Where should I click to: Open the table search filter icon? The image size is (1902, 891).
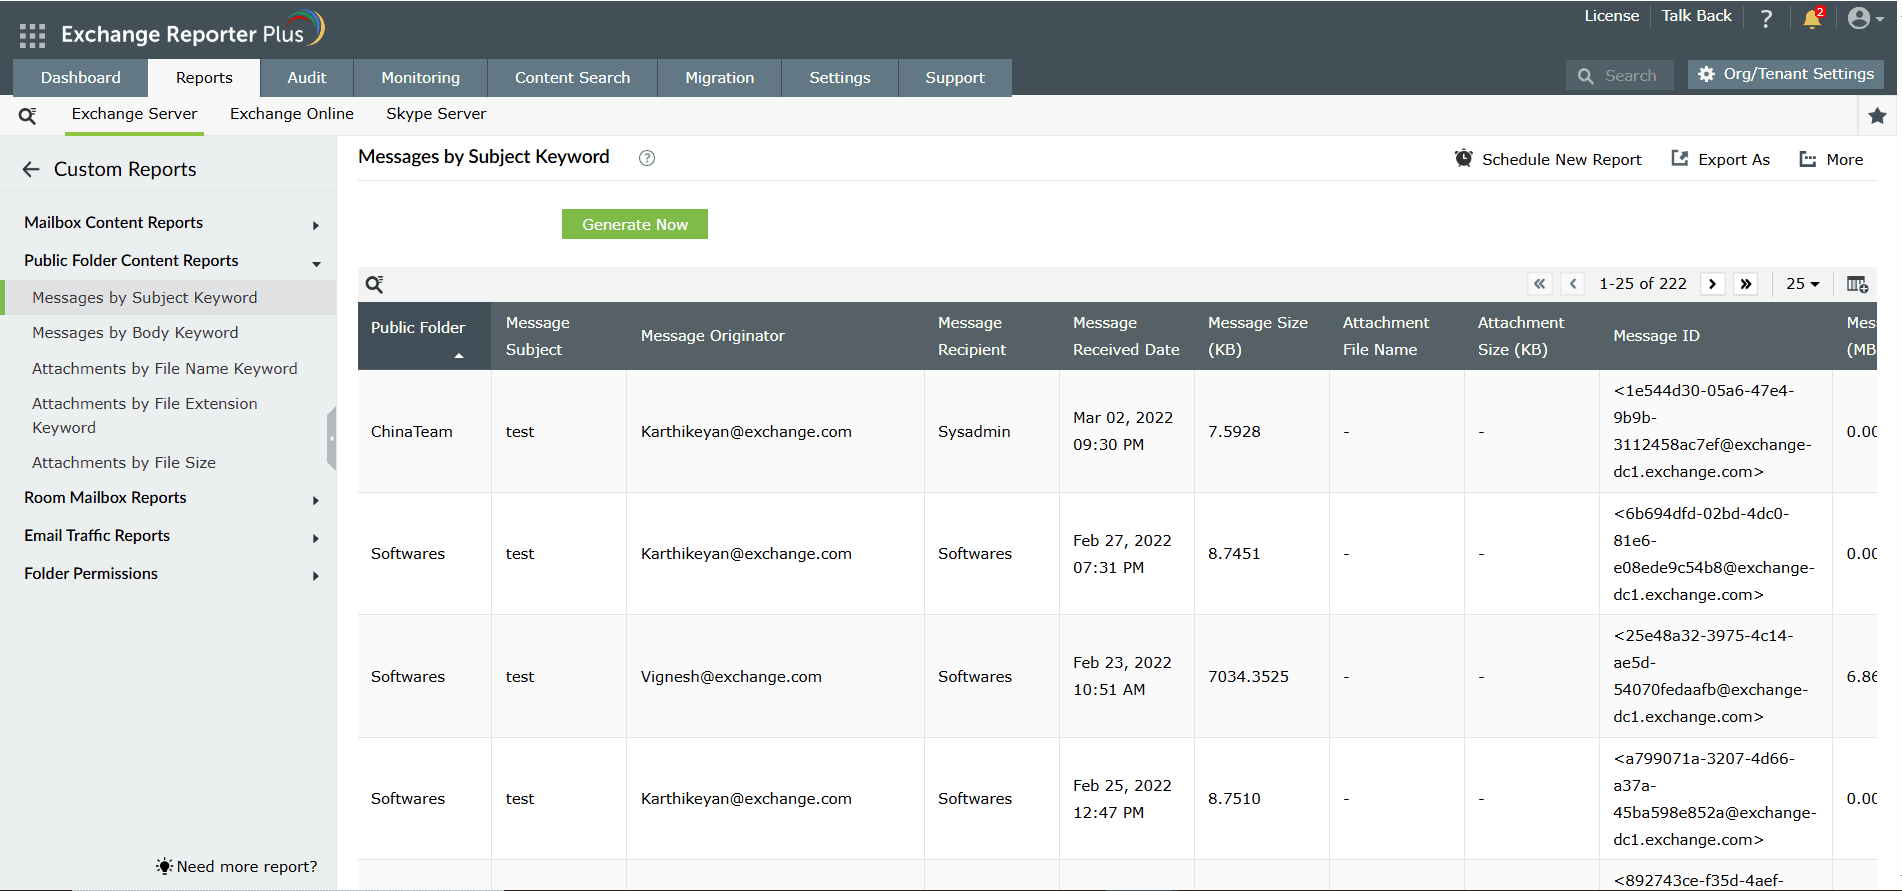tap(374, 284)
